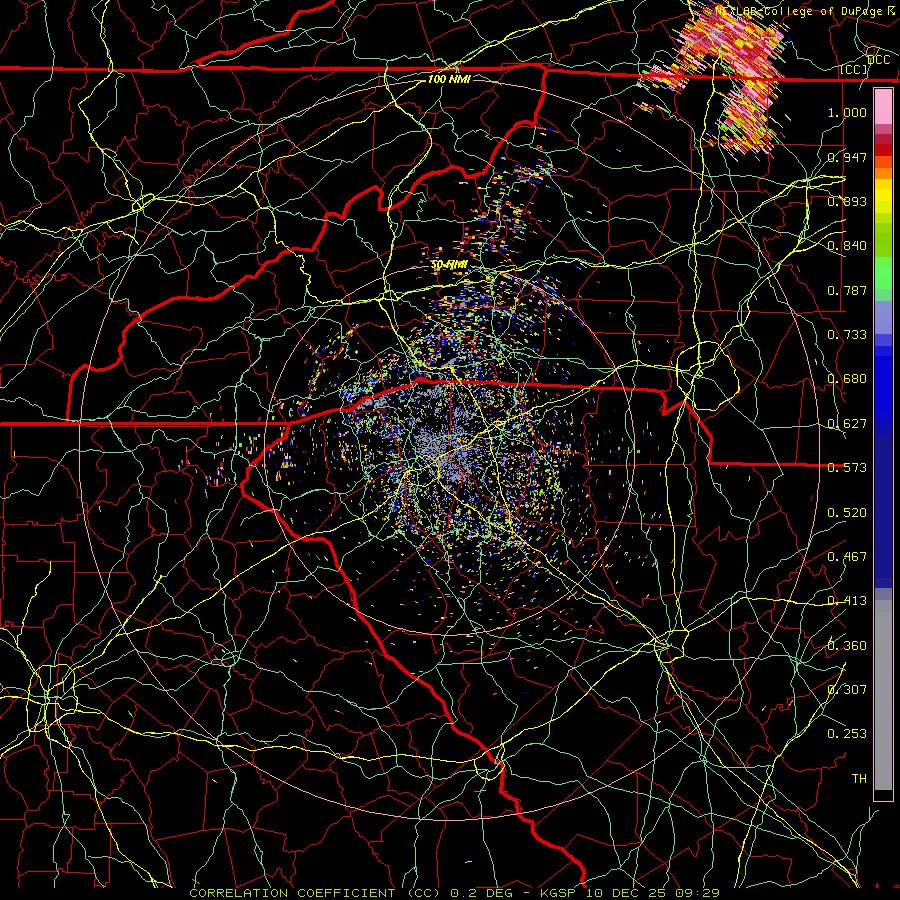
Task: Click the 0.253 color scale value
Action: [x=847, y=734]
